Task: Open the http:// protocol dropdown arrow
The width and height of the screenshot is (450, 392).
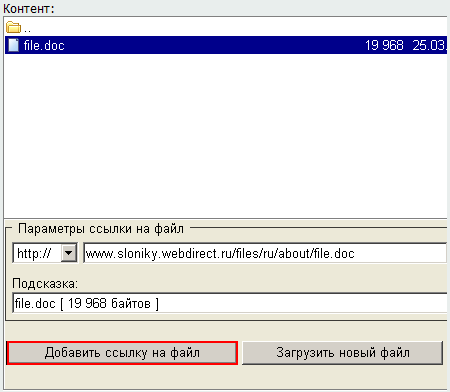Action: tap(69, 253)
